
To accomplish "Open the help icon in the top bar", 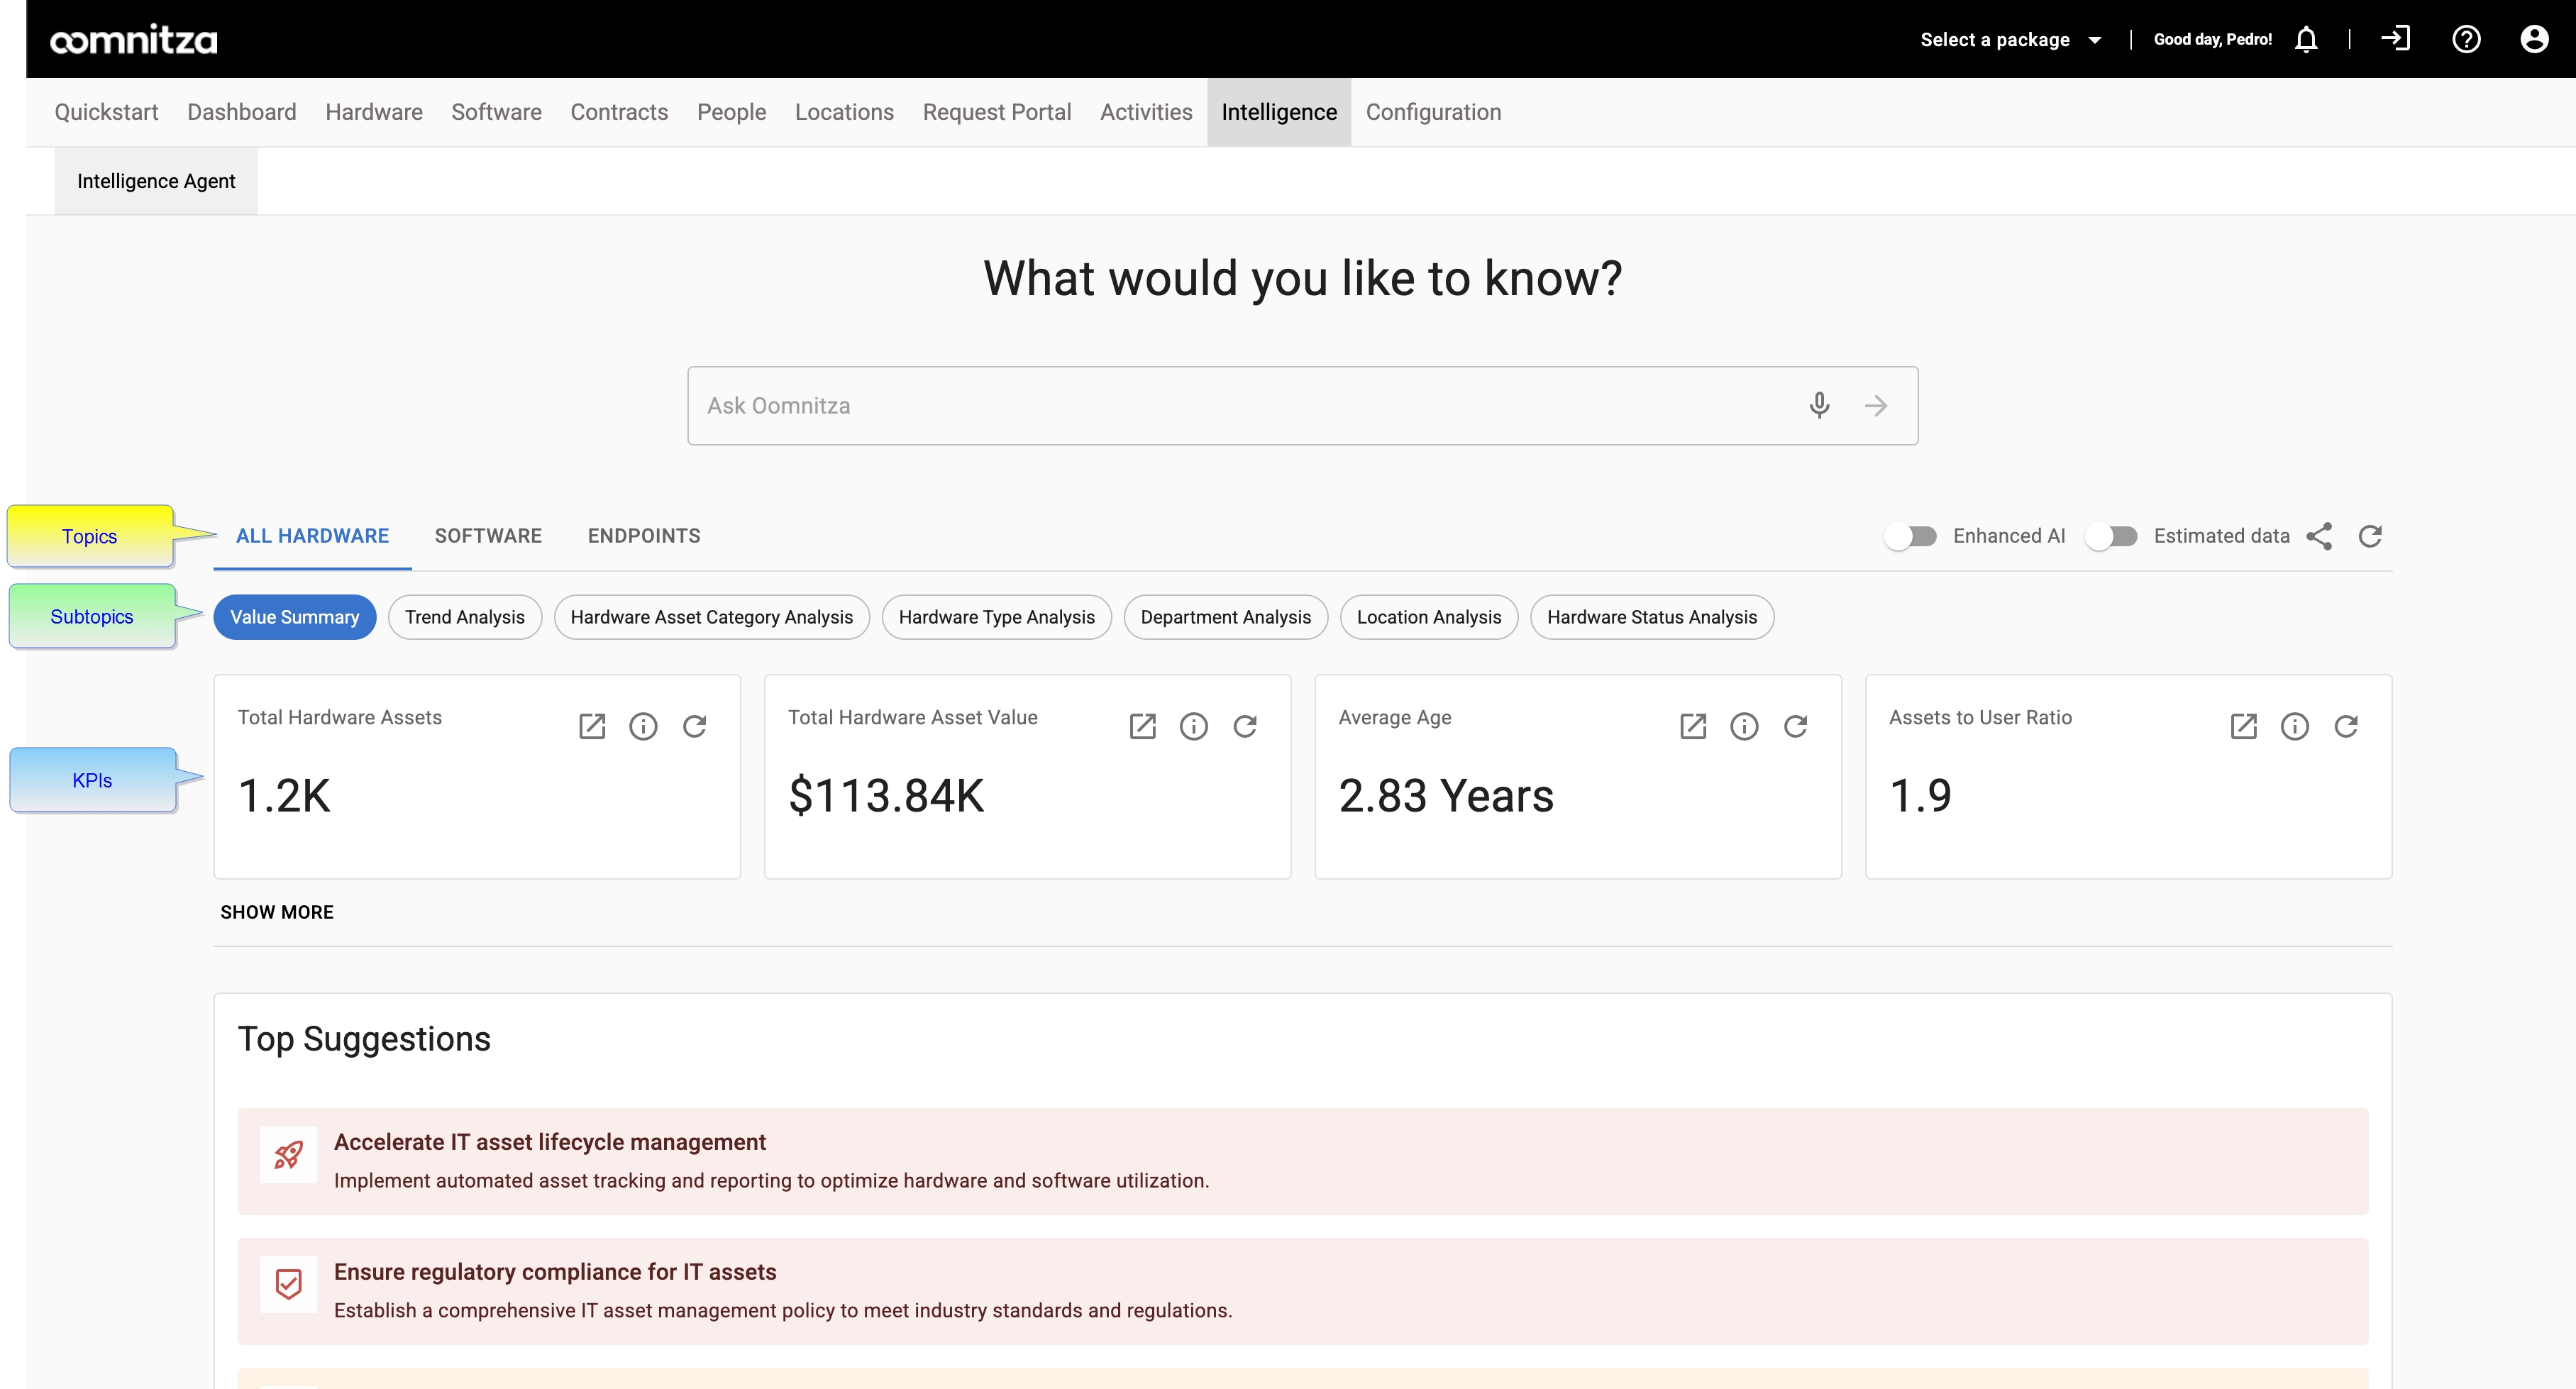I will coord(2467,39).
